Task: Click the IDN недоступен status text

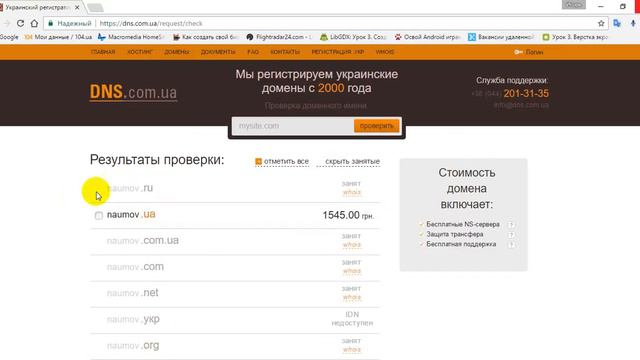Action: (x=352, y=318)
